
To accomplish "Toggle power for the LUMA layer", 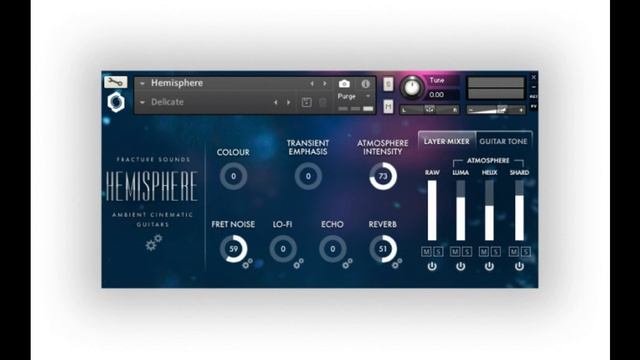I will tap(460, 266).
